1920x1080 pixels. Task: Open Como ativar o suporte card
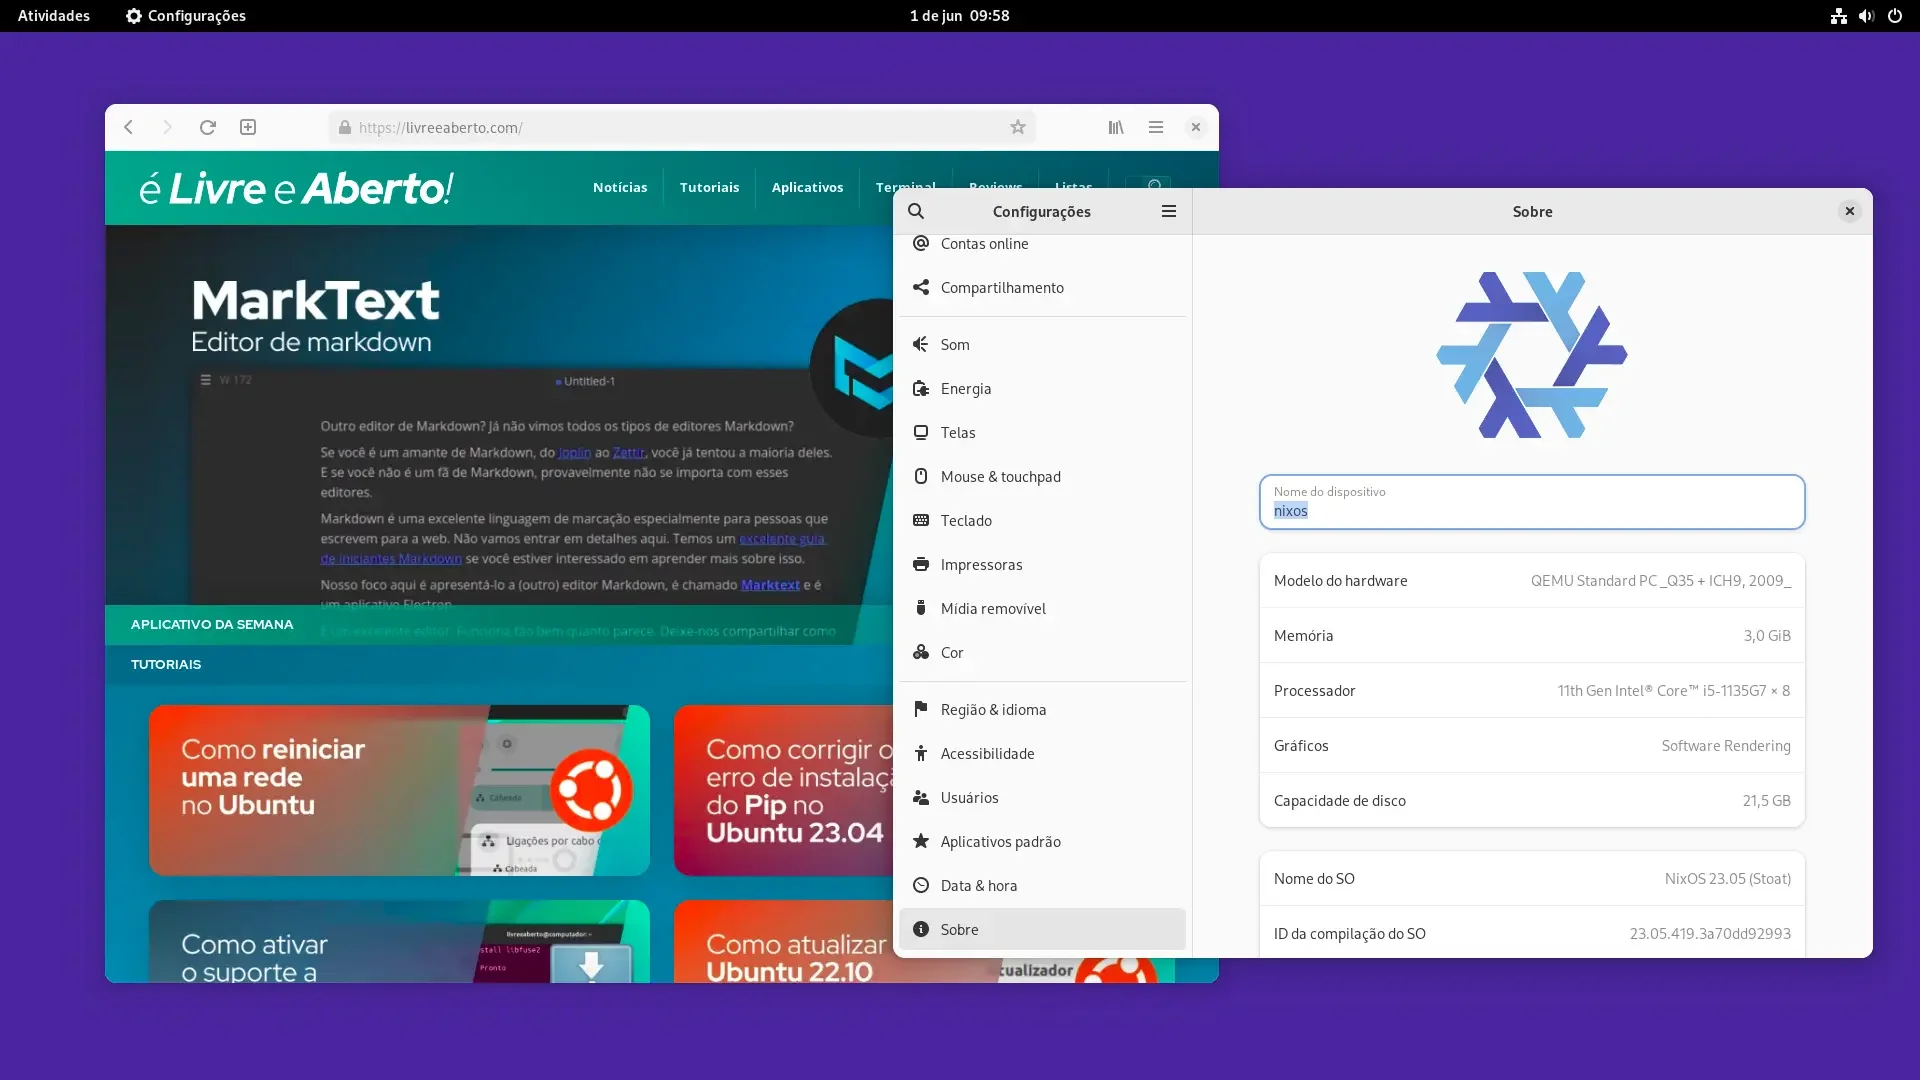[399, 941]
